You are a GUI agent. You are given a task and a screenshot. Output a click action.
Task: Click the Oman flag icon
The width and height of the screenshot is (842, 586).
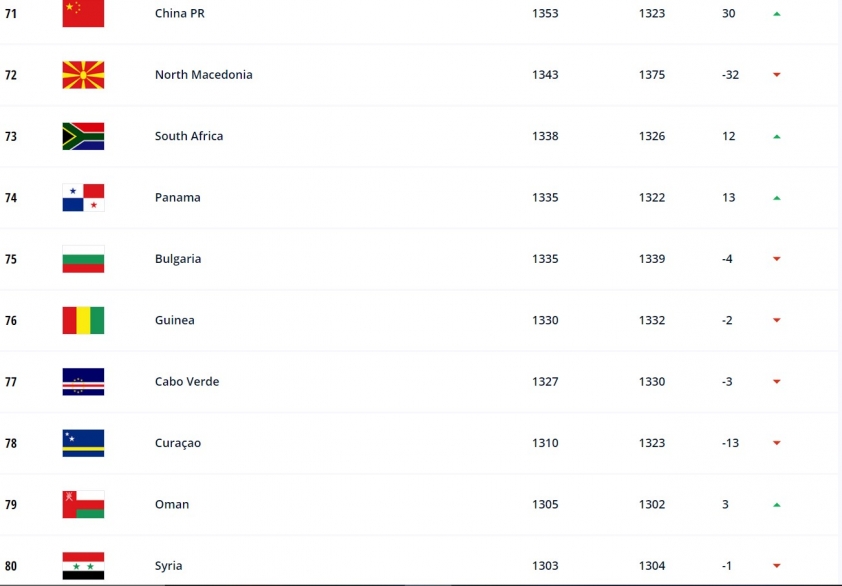83,504
